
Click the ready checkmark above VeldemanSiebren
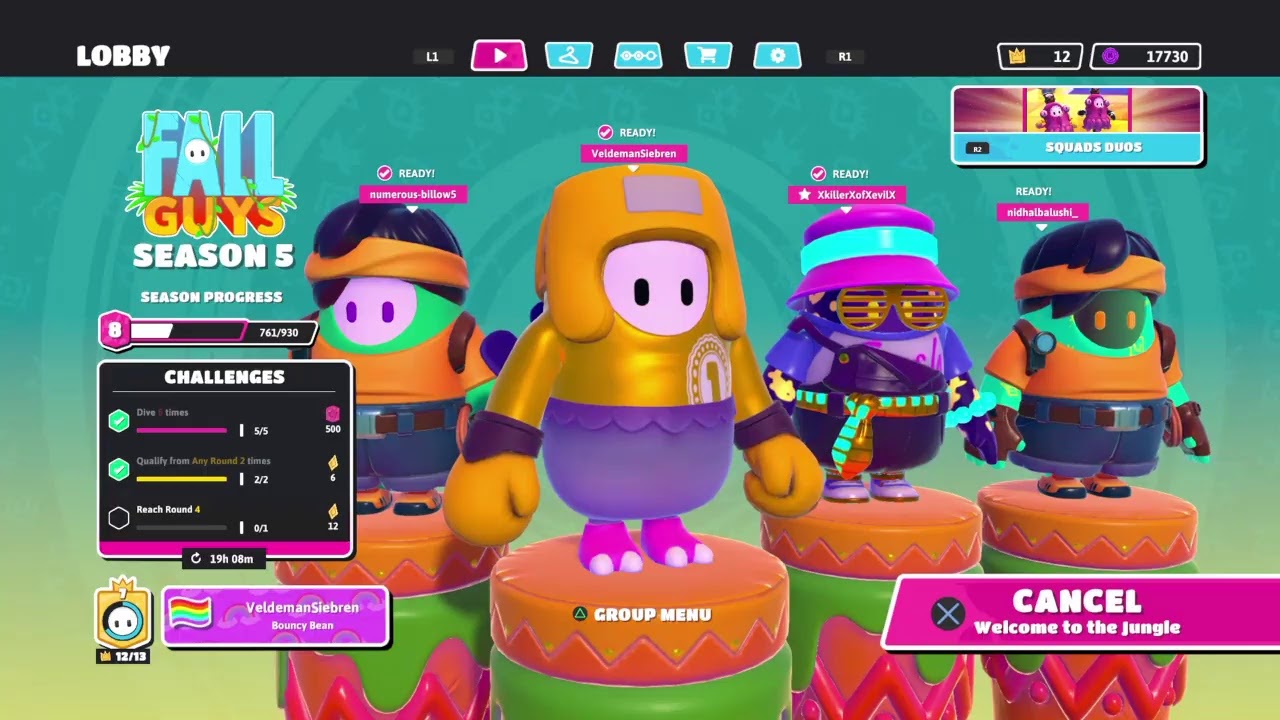605,132
